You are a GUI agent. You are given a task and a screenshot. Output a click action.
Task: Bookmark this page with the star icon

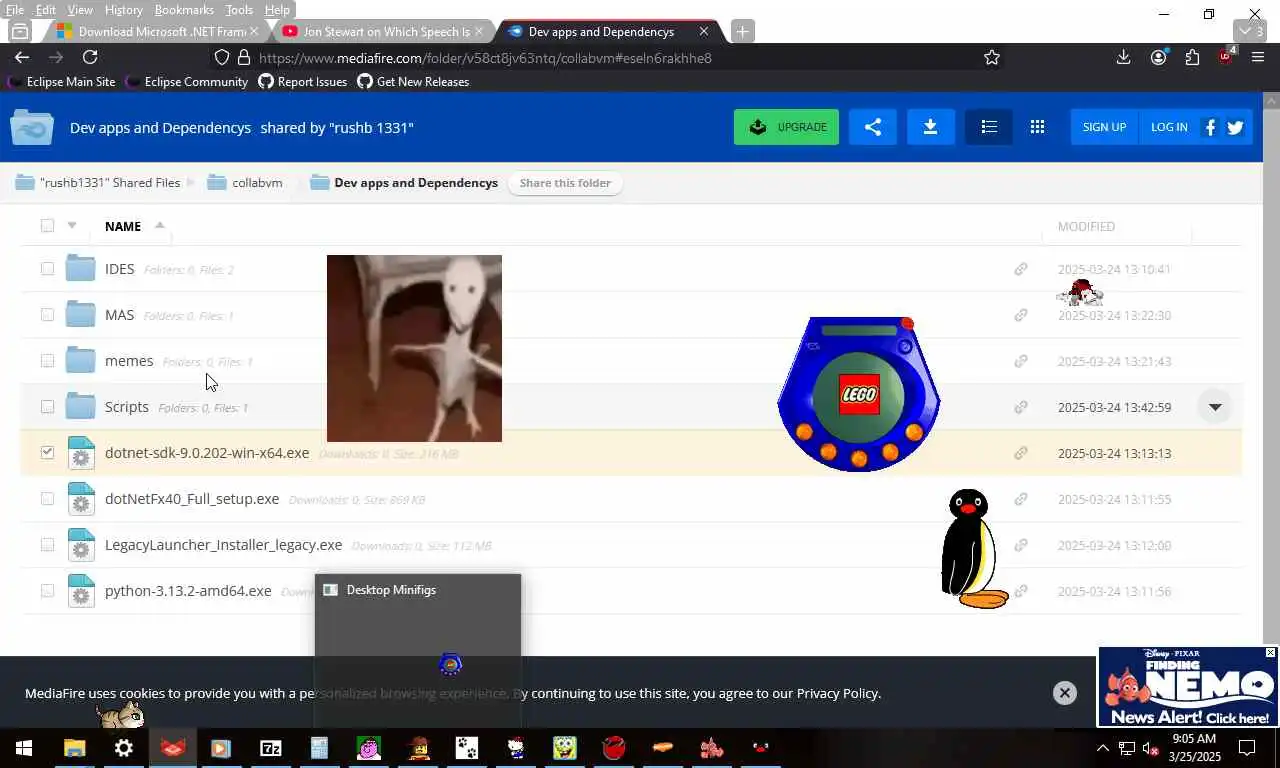(991, 58)
